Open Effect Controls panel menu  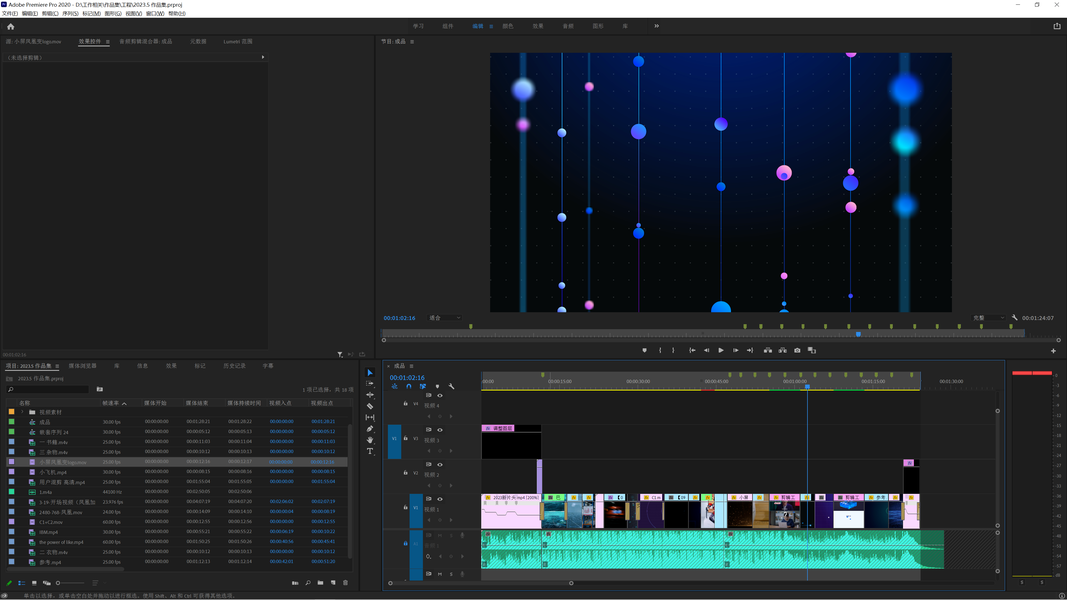pyautogui.click(x=108, y=41)
